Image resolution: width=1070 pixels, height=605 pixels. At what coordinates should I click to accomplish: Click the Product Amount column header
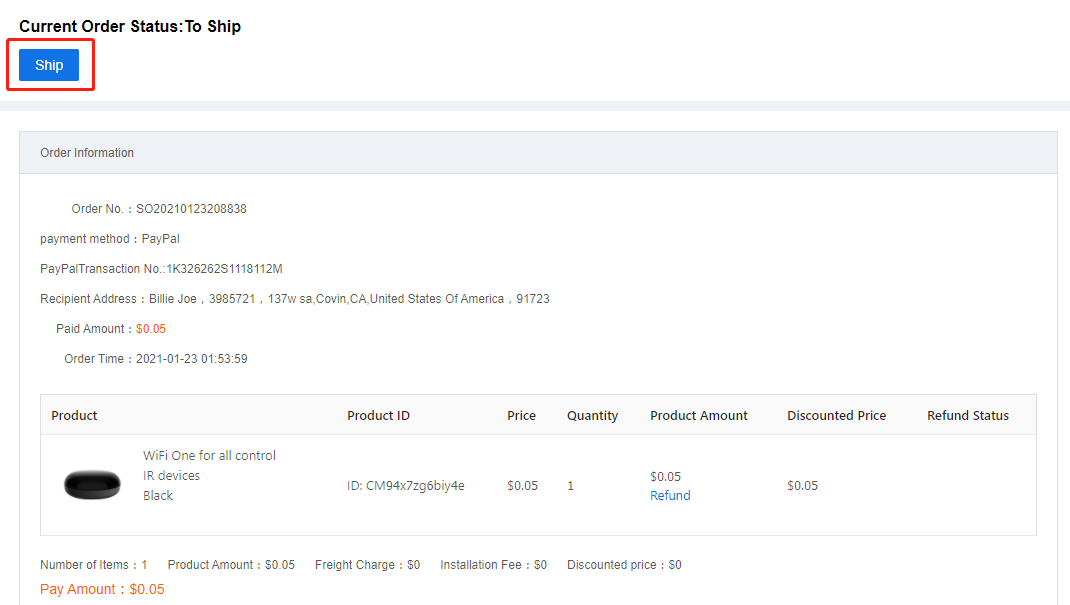(699, 415)
